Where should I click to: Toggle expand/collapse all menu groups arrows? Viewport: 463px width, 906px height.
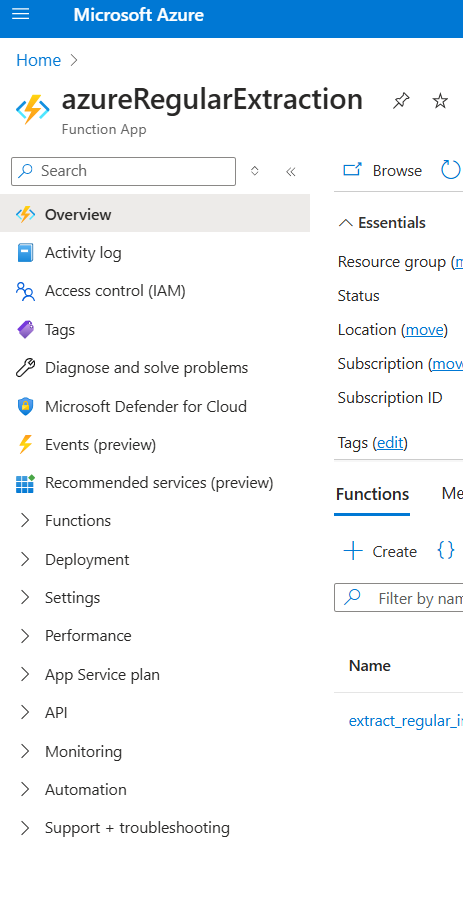coord(254,171)
